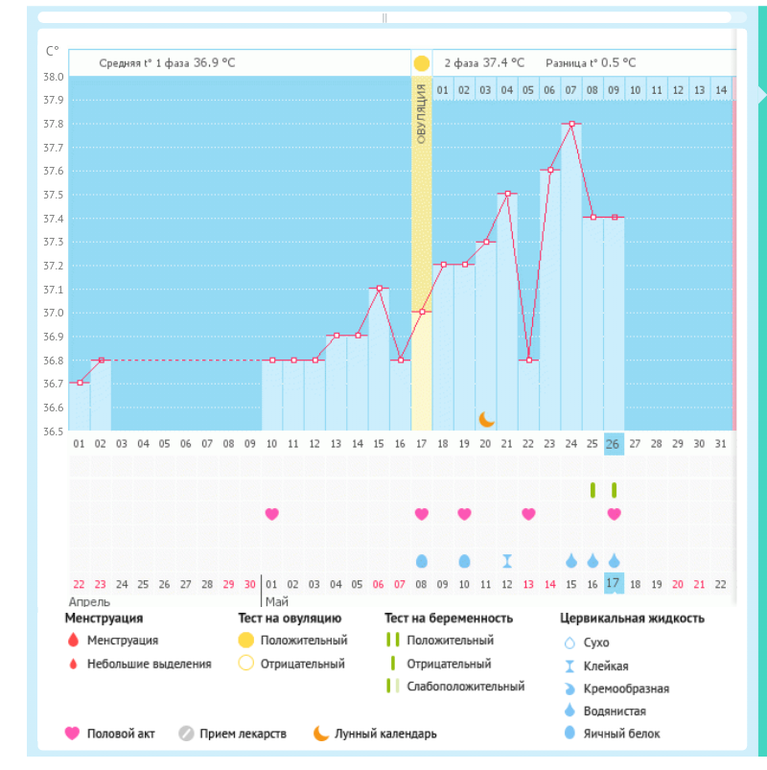Click the heart icon on highlighted day 26
Viewport: 767px width, 770px height.
[614, 514]
